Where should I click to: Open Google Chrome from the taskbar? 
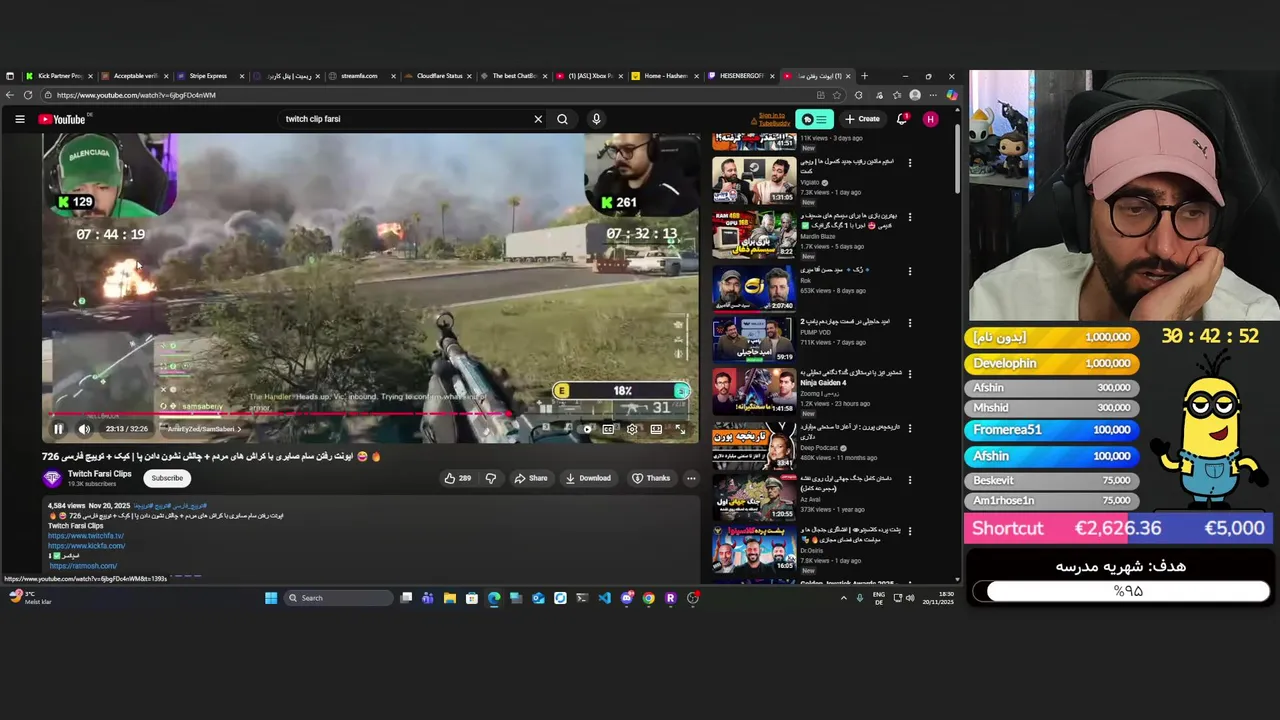(x=648, y=598)
